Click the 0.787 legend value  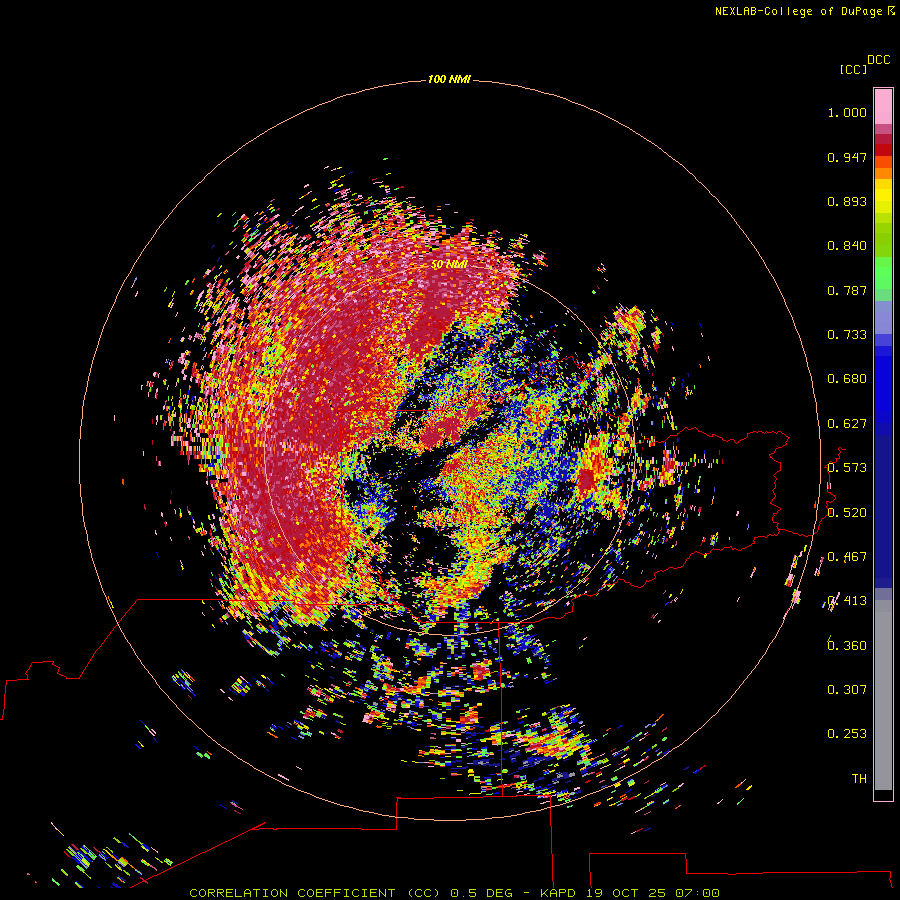click(847, 290)
